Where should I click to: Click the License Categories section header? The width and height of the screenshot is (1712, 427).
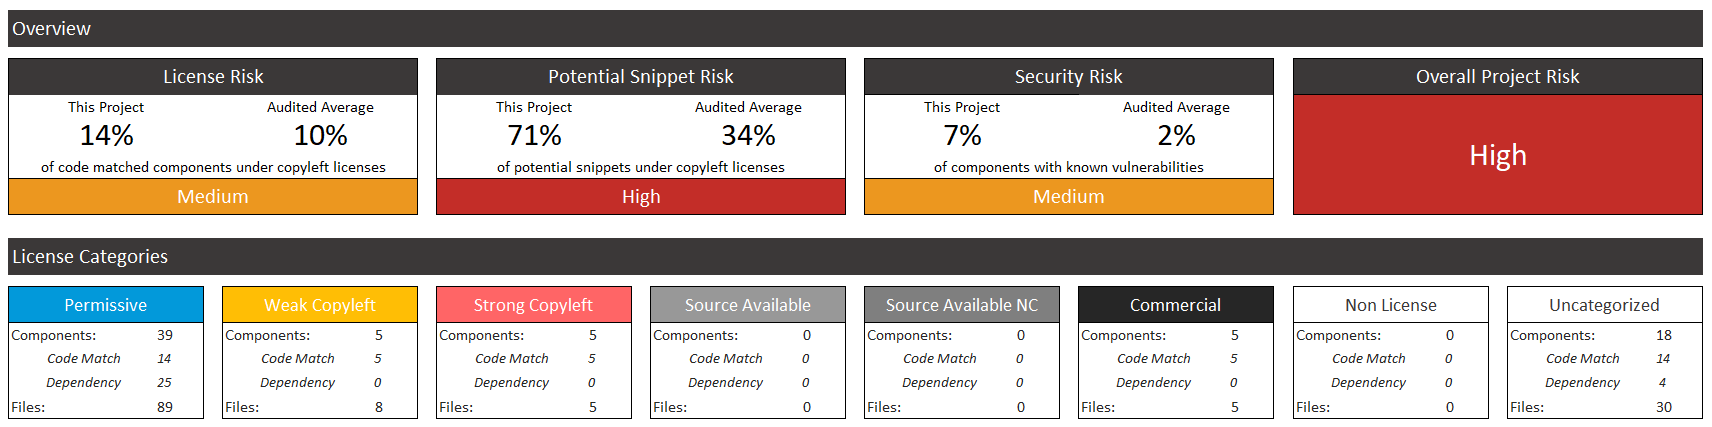(x=855, y=257)
